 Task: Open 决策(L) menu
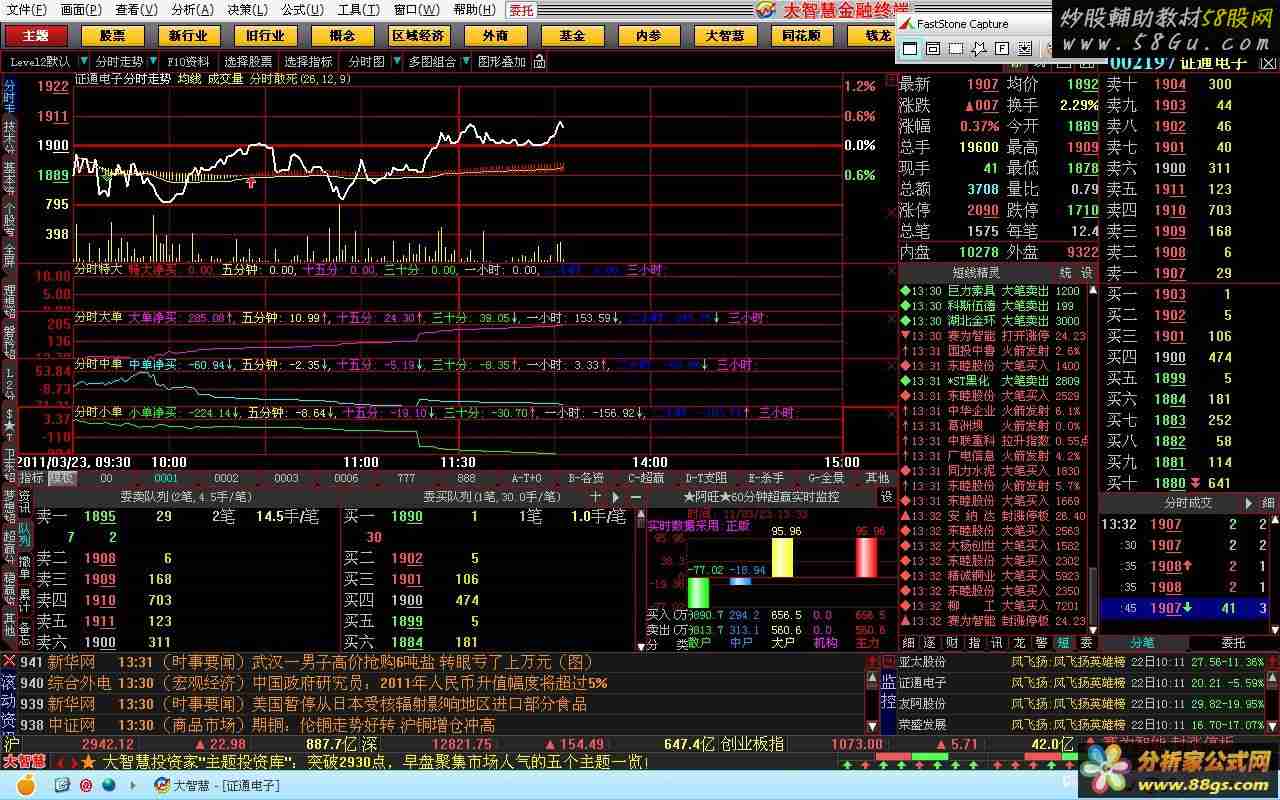[247, 9]
